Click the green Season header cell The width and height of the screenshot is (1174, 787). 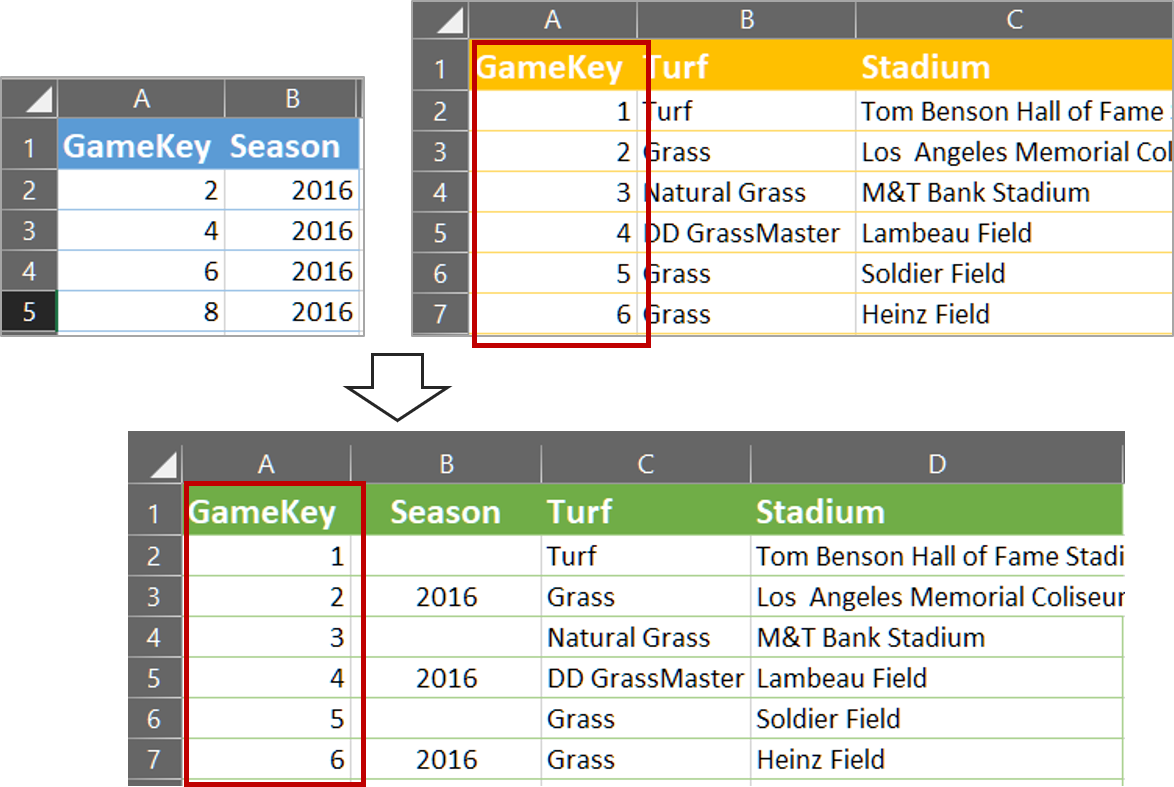click(x=446, y=512)
